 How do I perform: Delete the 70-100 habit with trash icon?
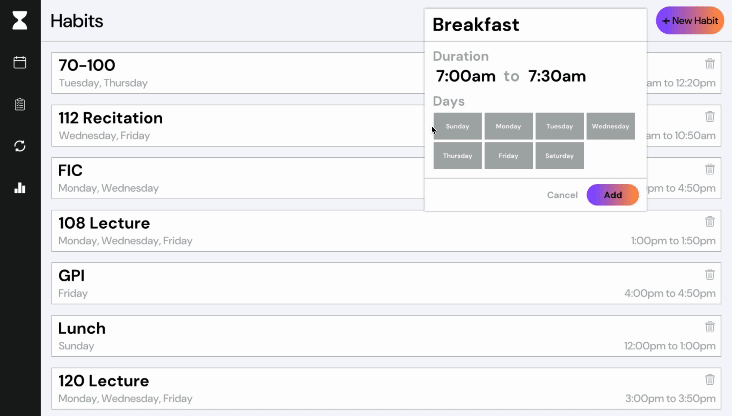coord(710,63)
